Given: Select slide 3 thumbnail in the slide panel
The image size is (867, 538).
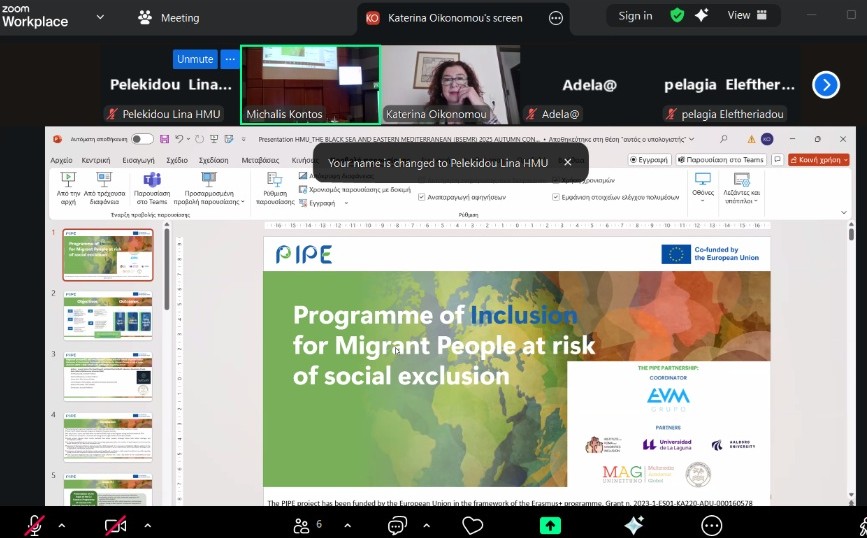Looking at the screenshot, I should click(108, 373).
